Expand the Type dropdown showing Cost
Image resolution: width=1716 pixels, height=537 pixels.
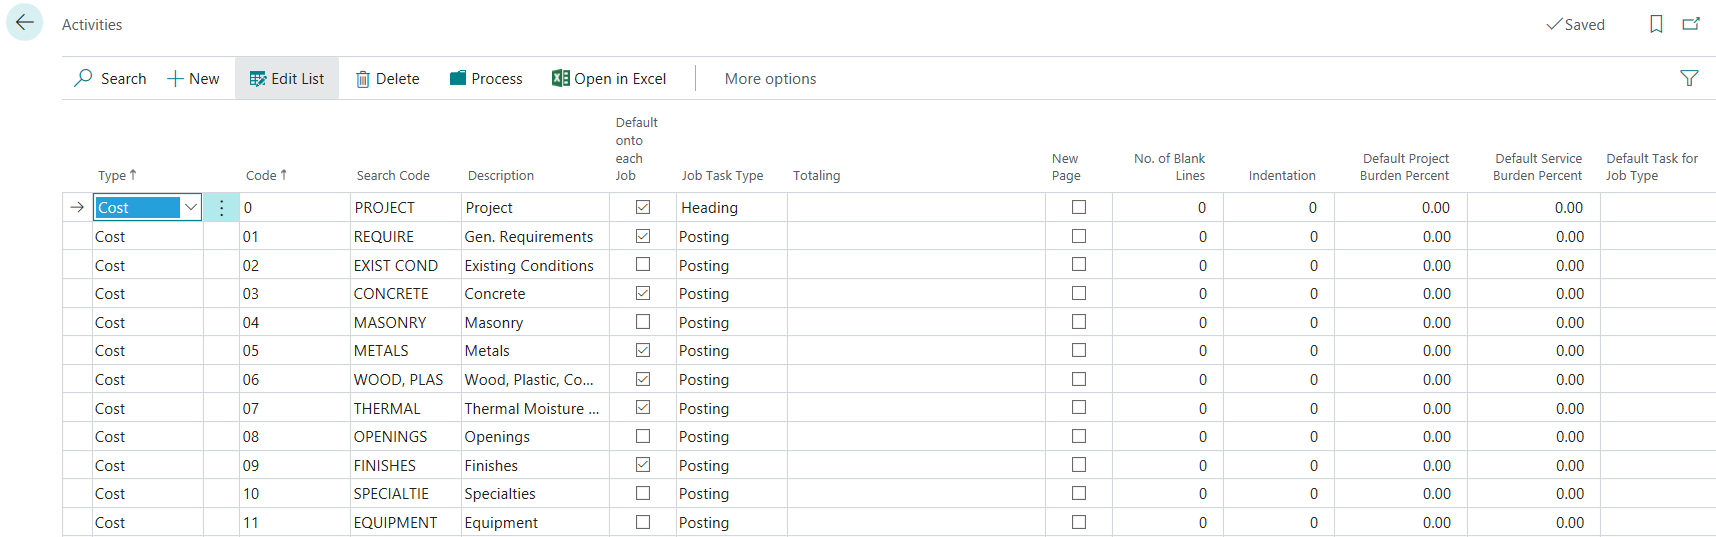(190, 207)
